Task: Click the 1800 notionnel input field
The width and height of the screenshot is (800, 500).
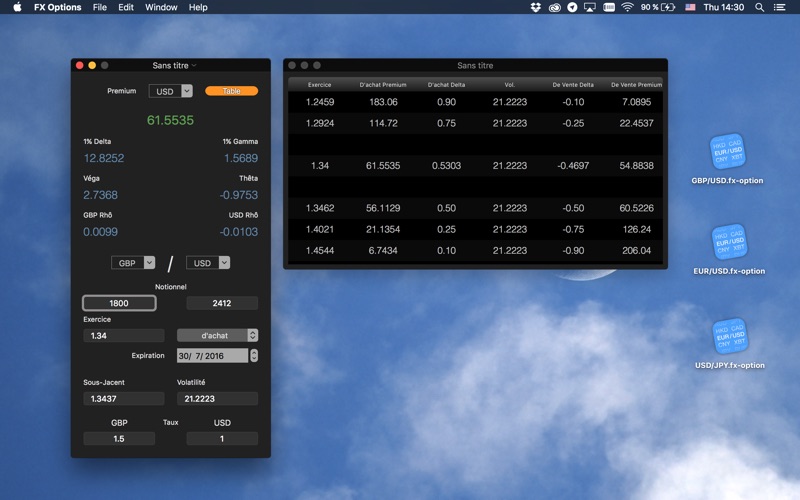Action: (119, 303)
